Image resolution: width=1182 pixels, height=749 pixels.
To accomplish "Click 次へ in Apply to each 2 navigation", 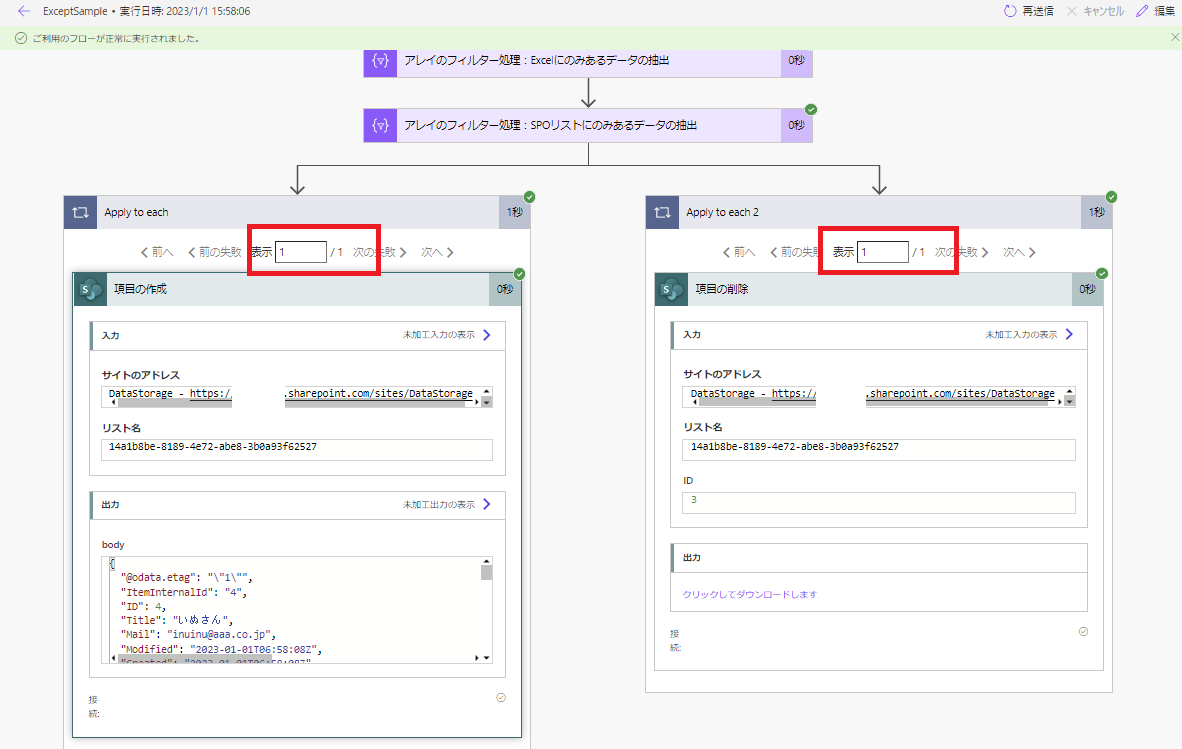I will pos(1018,252).
